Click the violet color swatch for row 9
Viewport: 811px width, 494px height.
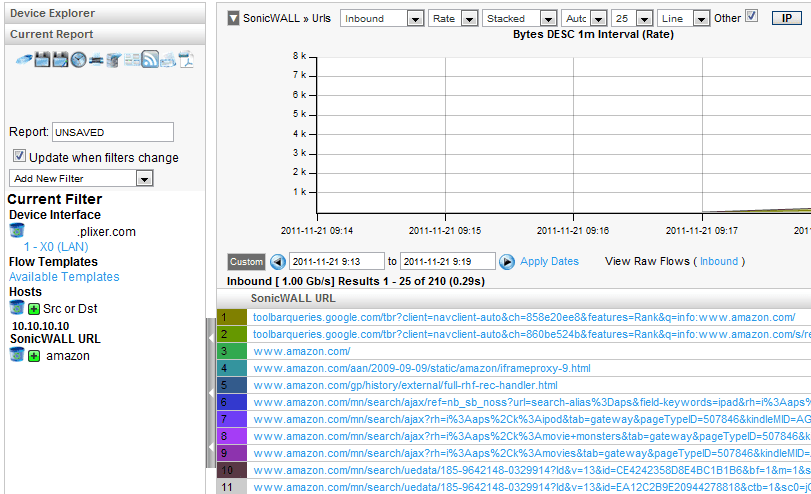232,454
